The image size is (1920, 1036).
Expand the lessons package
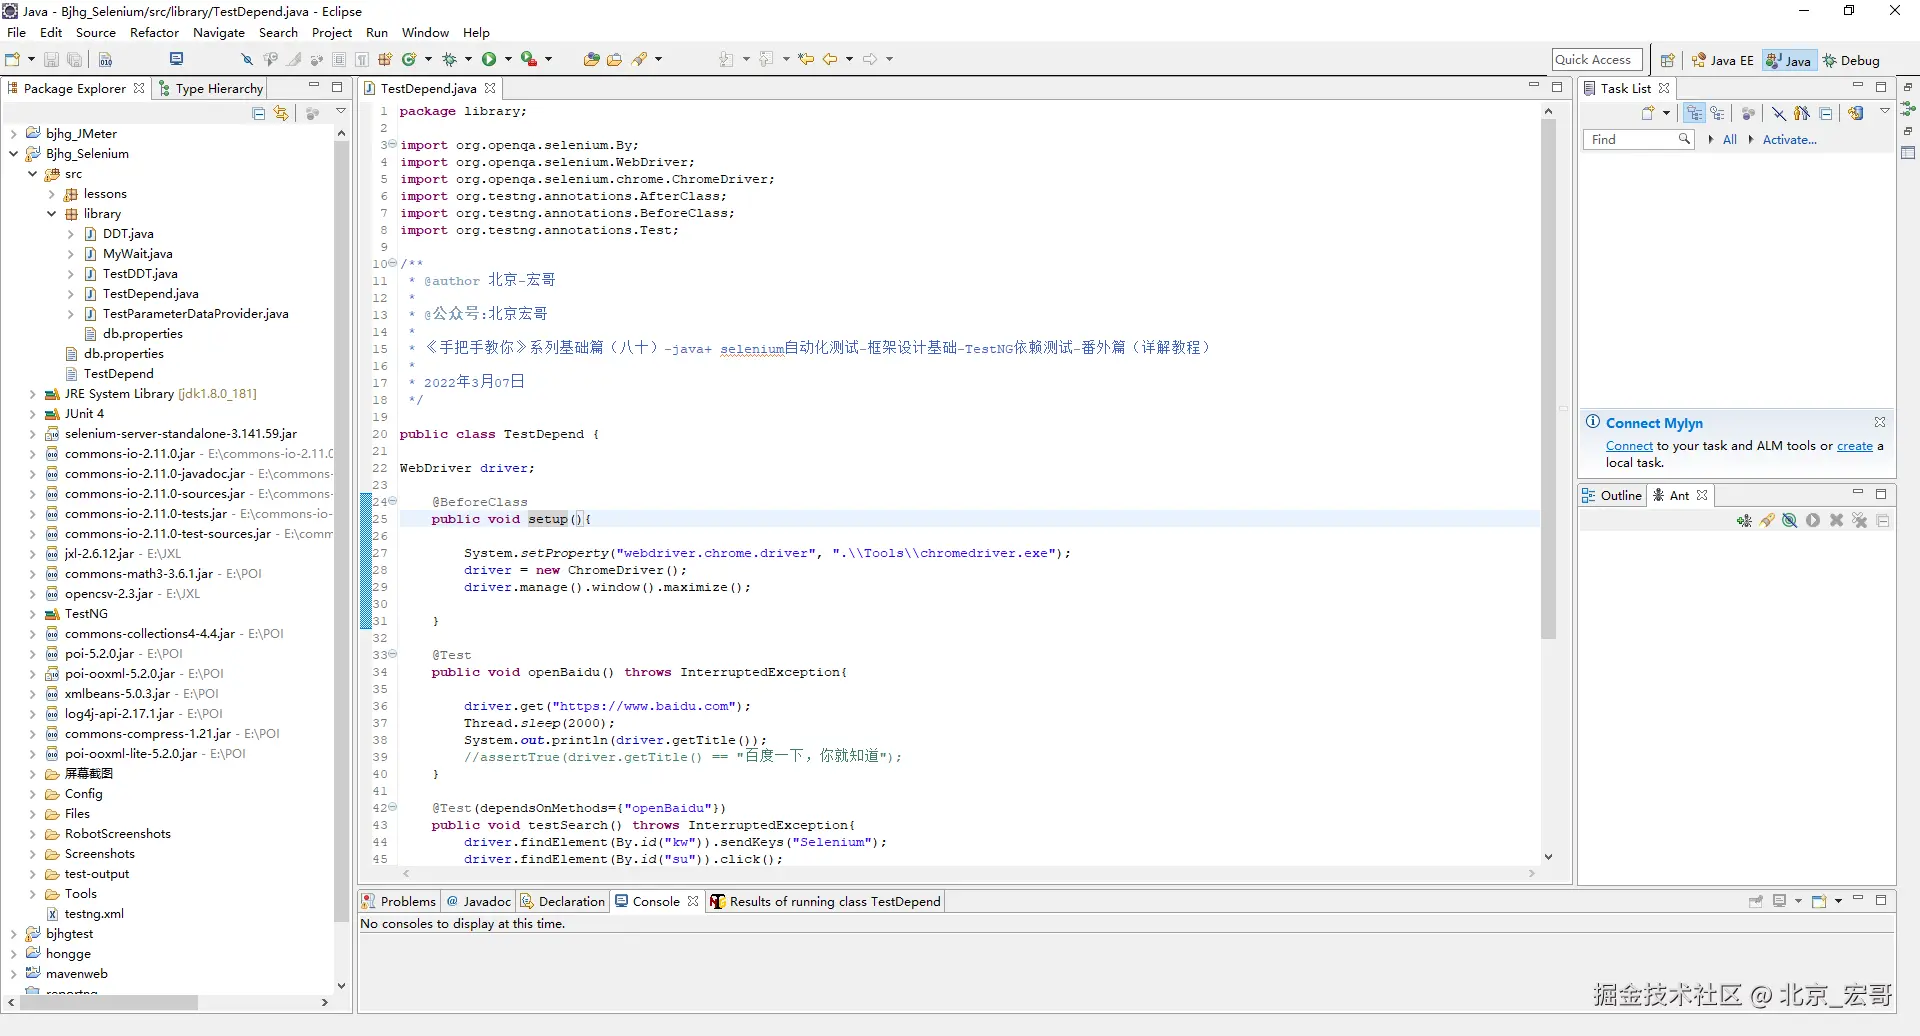(52, 194)
